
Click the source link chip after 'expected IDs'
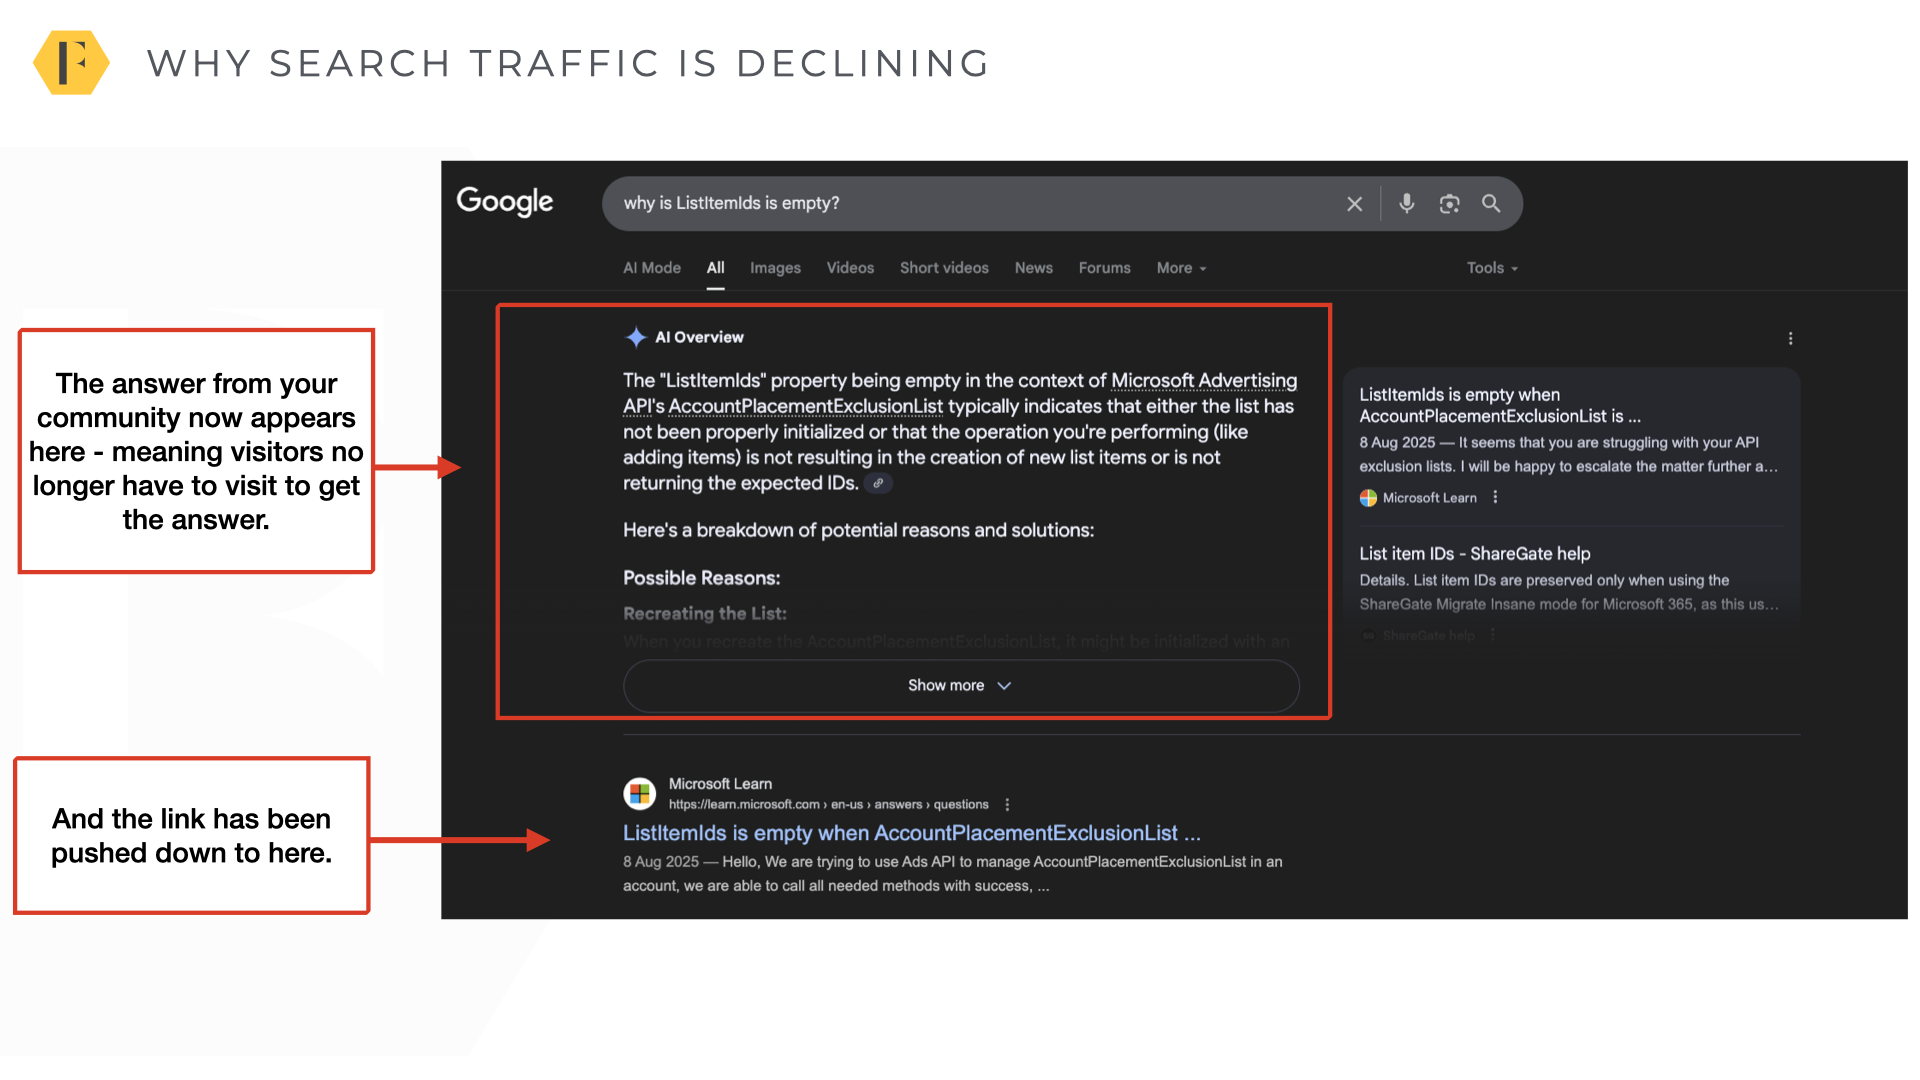[x=878, y=484]
